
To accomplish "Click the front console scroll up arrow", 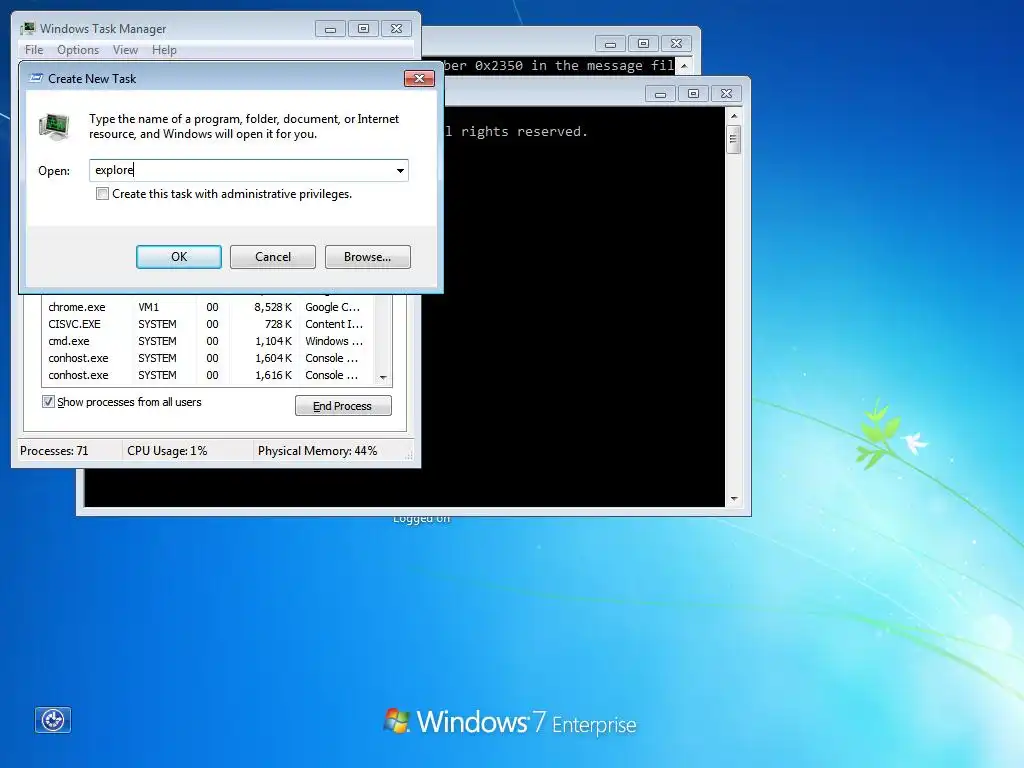I will pos(734,116).
